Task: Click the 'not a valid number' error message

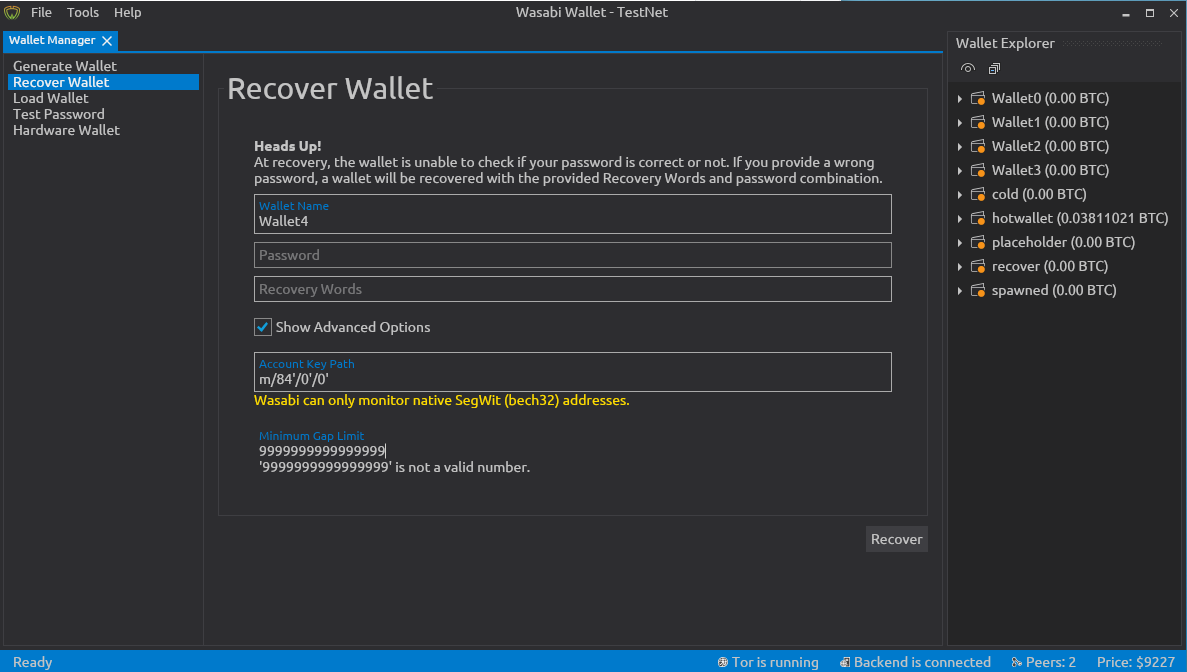Action: (394, 468)
